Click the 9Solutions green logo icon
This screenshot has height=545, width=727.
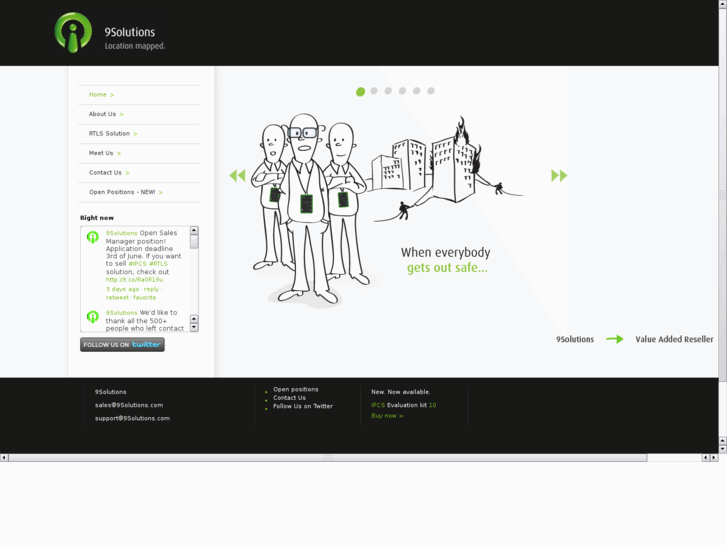[x=73, y=32]
